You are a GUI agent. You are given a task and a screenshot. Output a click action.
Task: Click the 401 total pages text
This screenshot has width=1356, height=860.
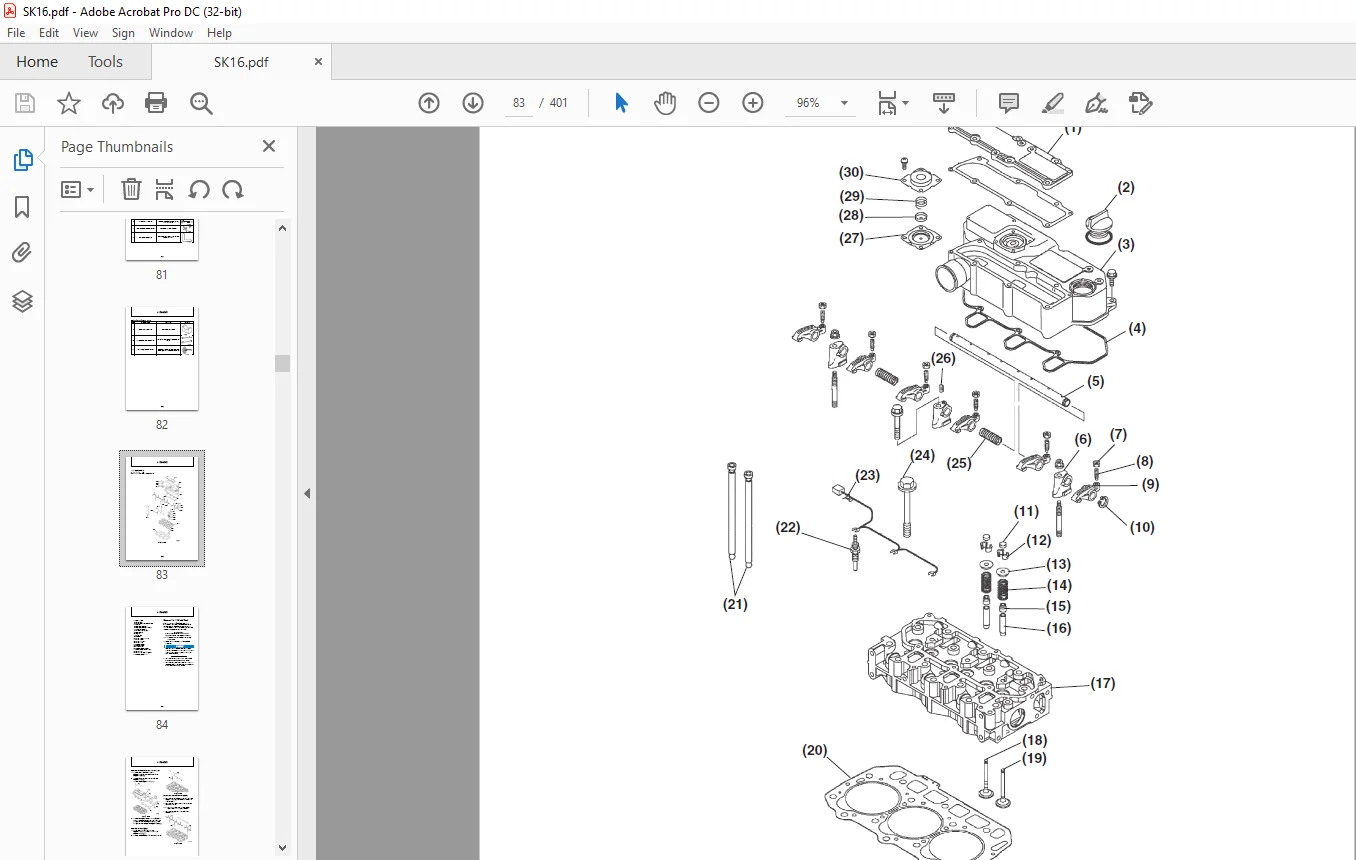558,103
